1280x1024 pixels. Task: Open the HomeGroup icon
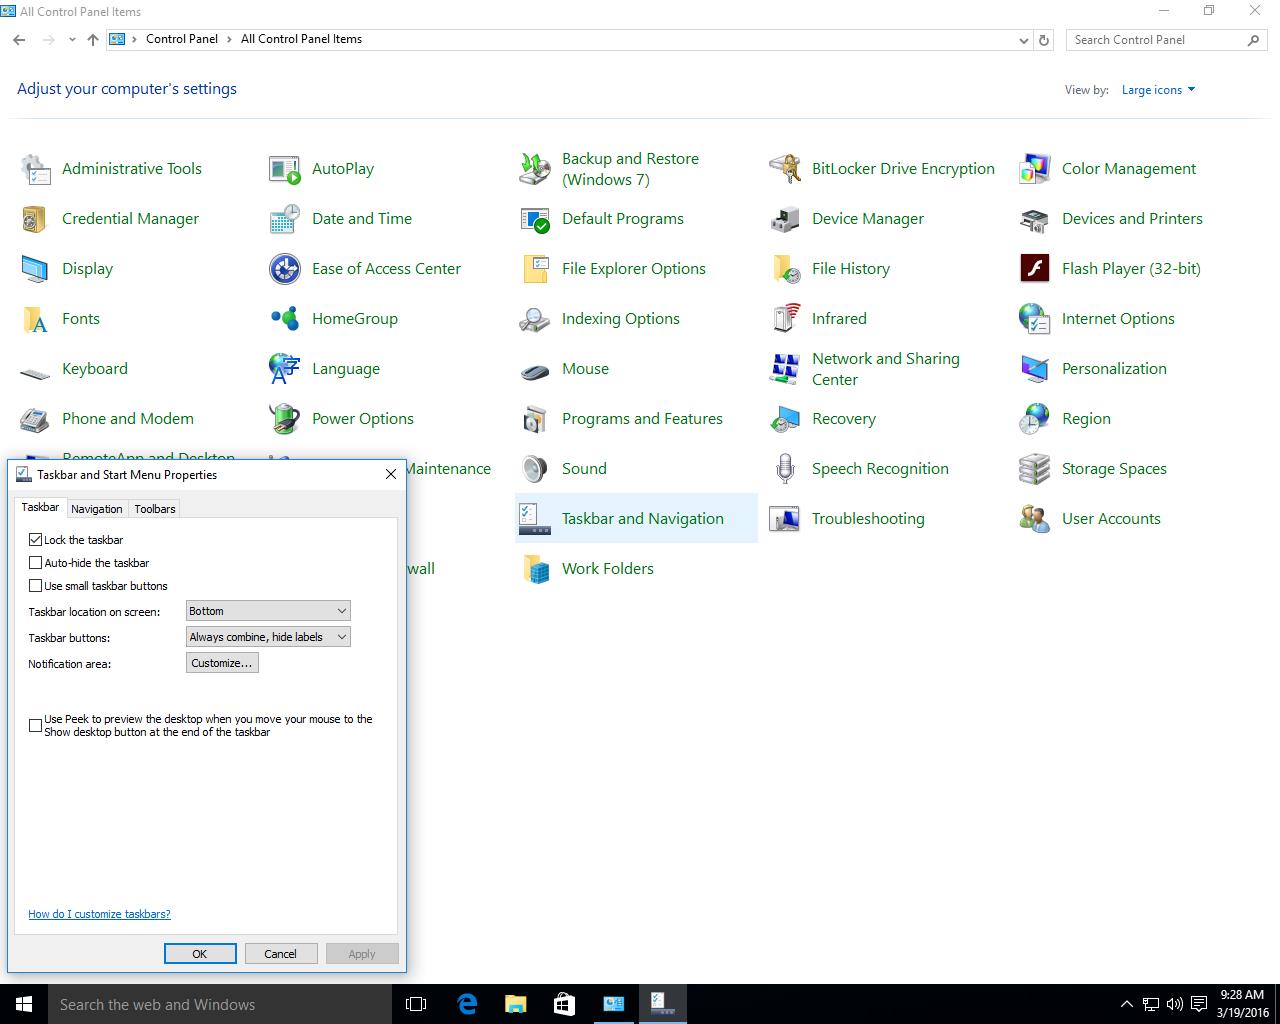[x=285, y=319]
